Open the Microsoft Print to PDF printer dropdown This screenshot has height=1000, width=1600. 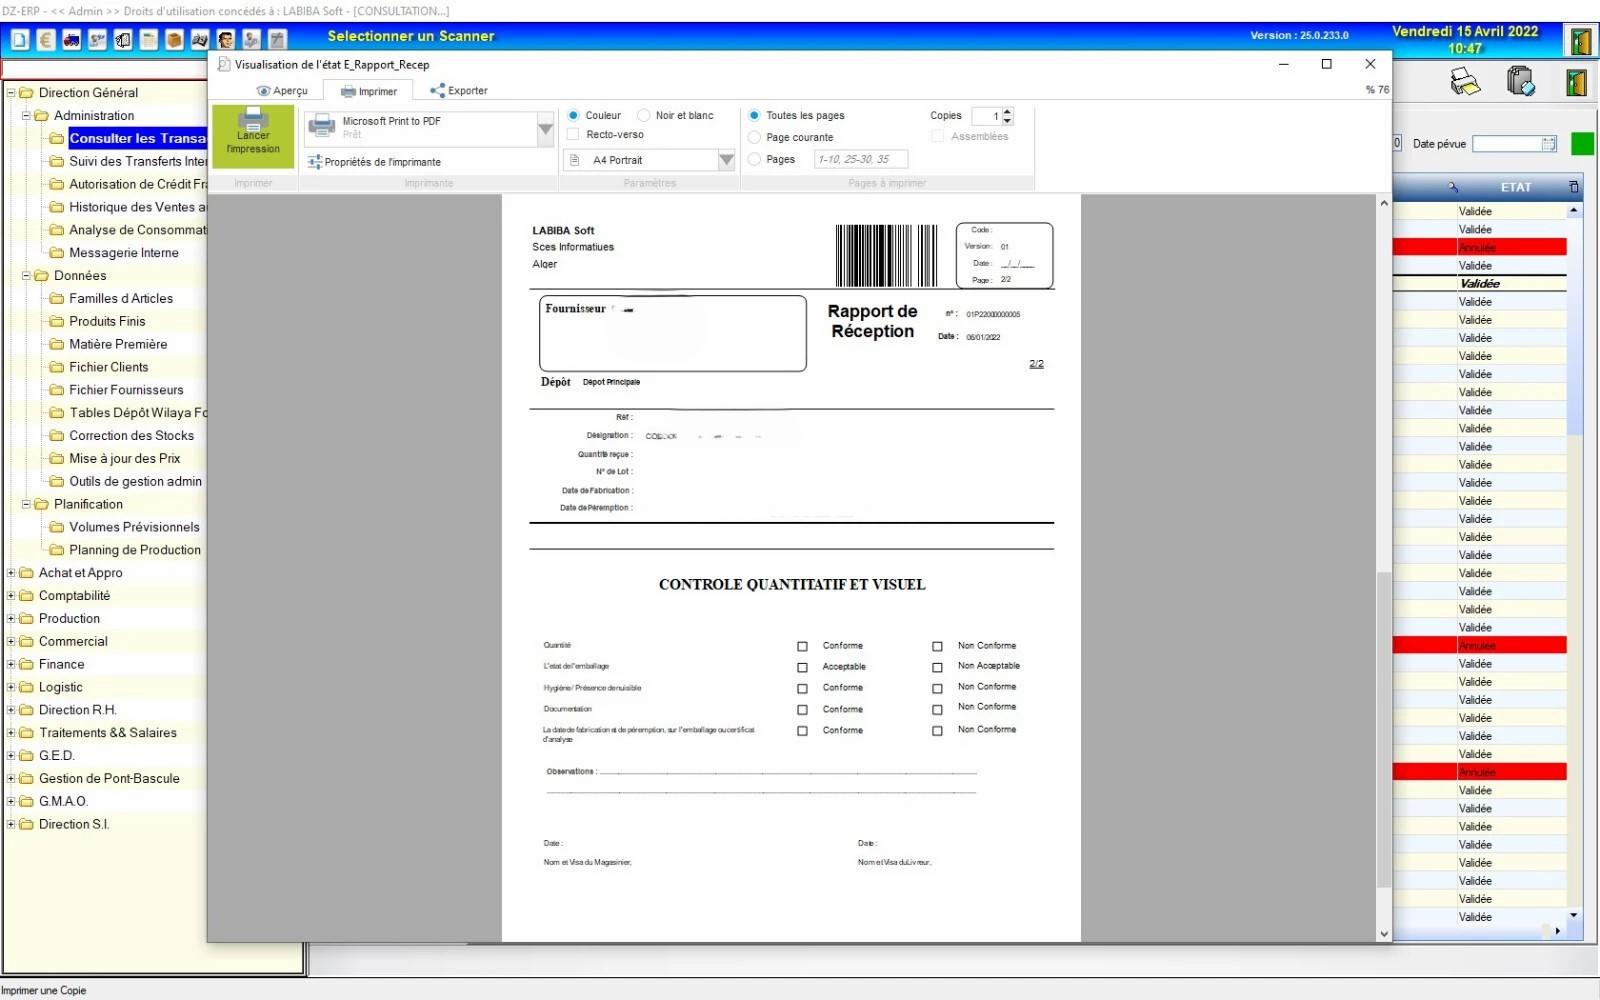pos(545,129)
